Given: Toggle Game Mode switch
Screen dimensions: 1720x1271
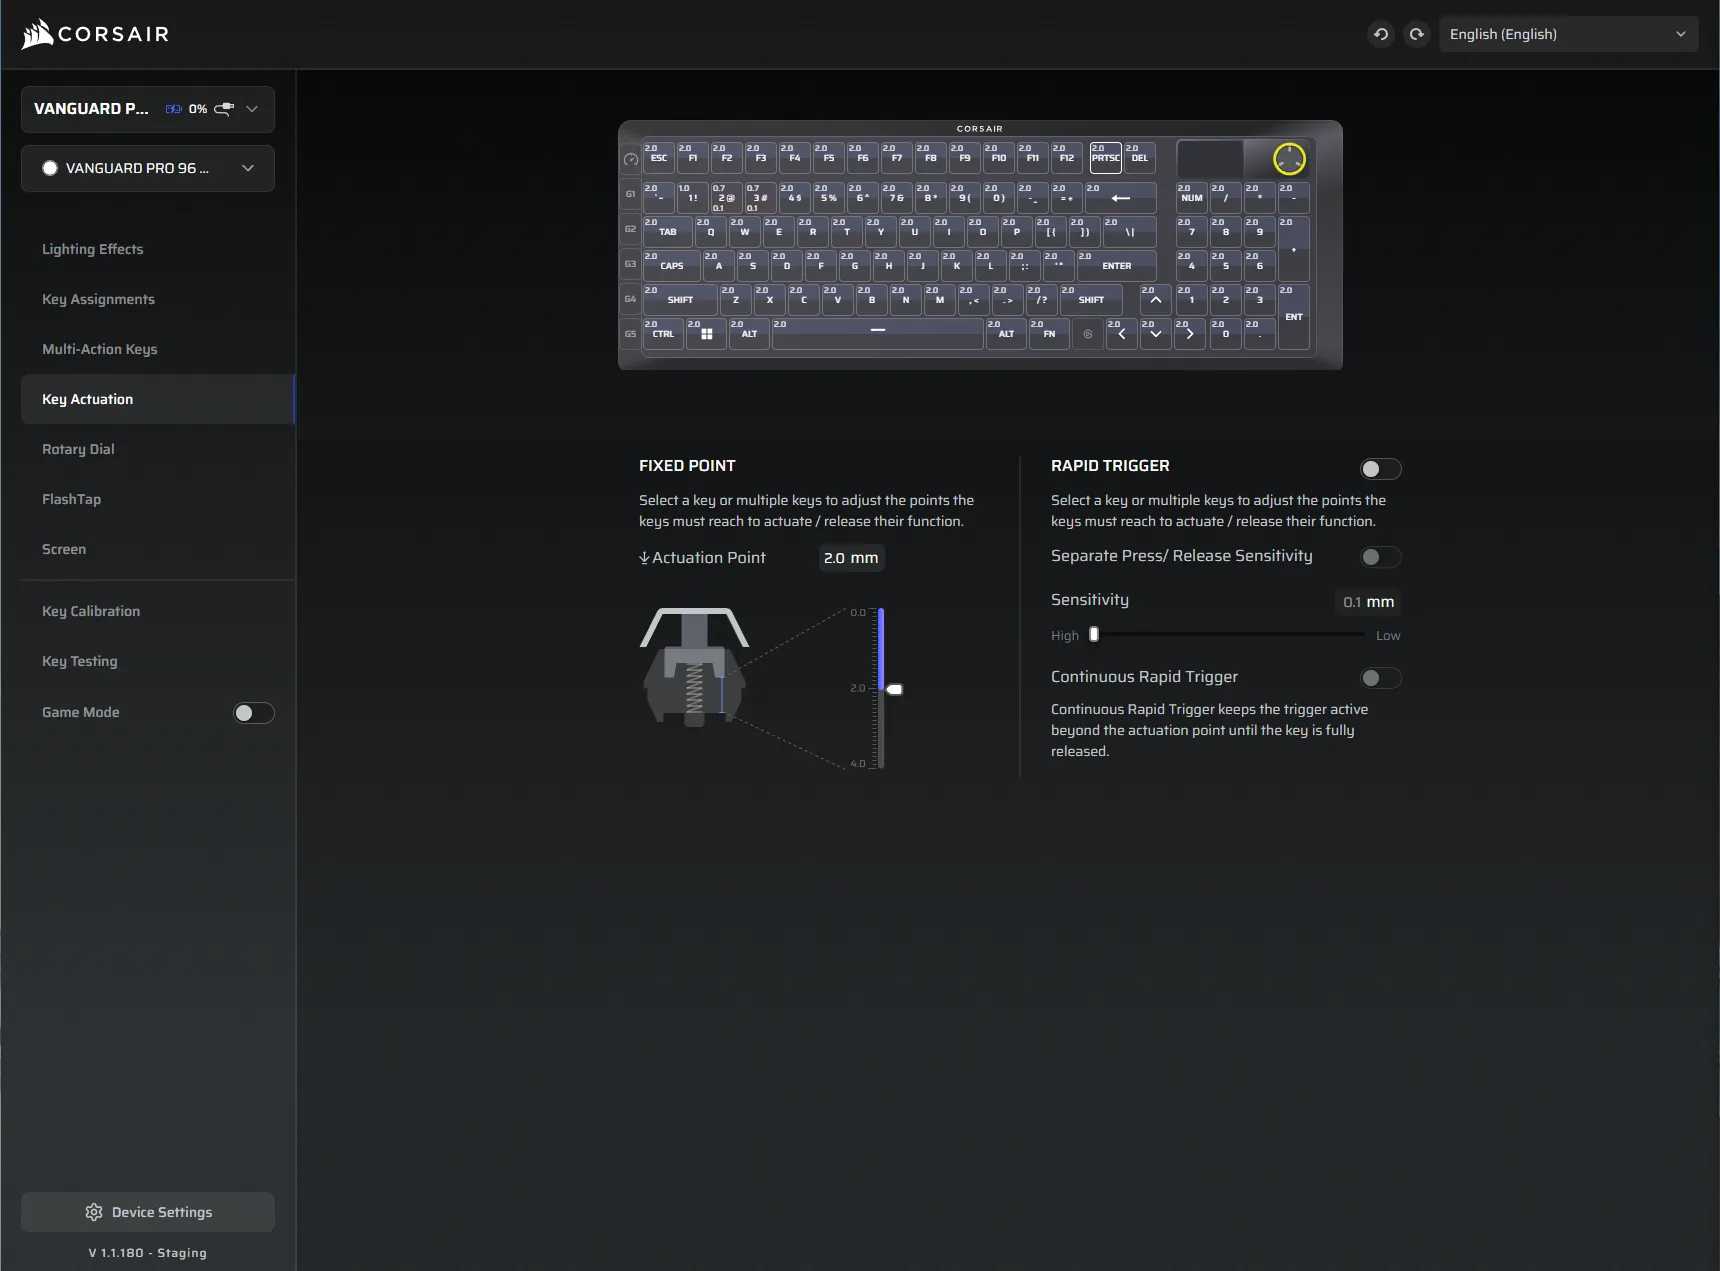Looking at the screenshot, I should 254,713.
